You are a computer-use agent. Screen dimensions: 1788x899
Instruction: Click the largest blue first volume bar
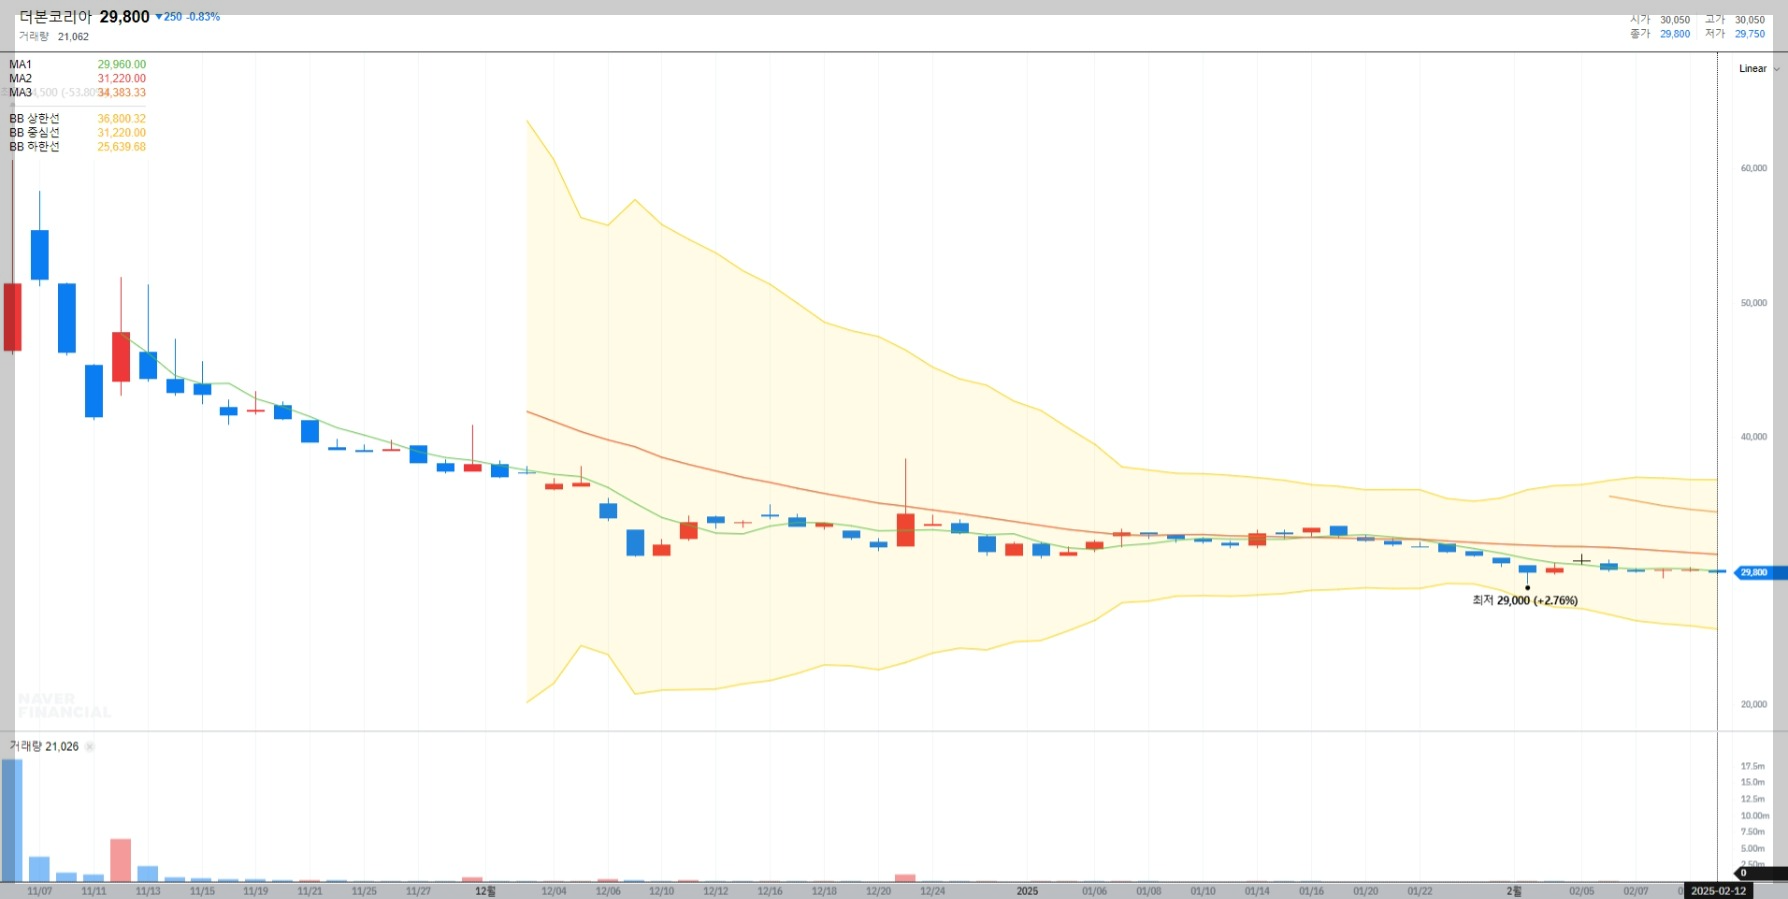pos(12,820)
